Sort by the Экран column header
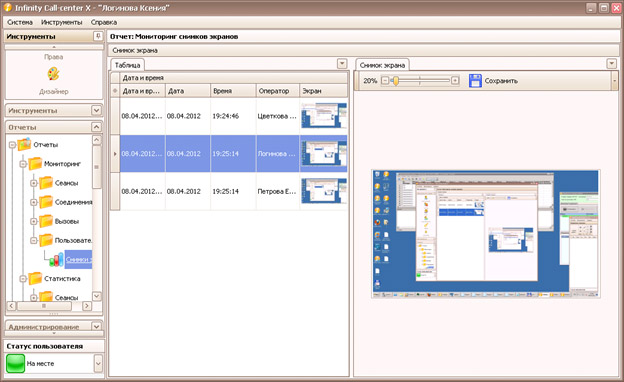The image size is (624, 382). [x=323, y=91]
